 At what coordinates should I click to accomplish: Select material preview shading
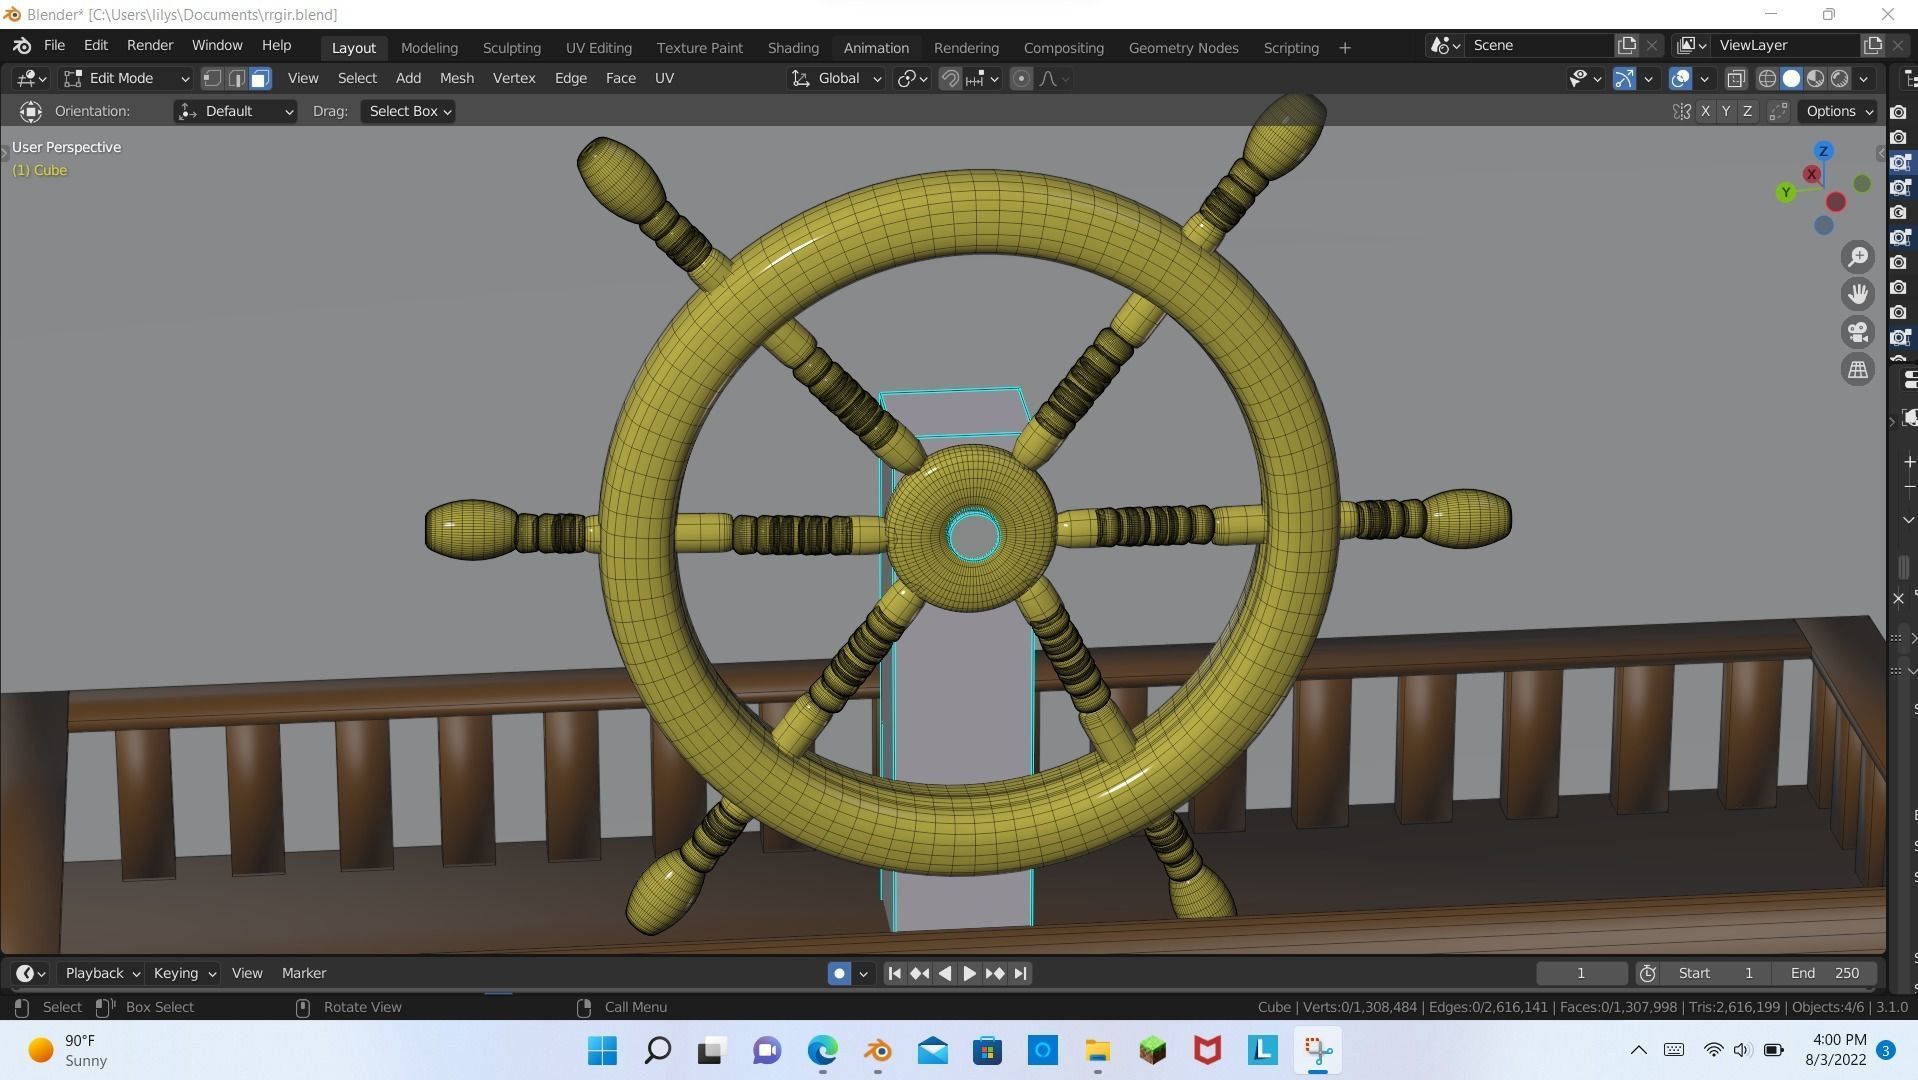(x=1815, y=78)
